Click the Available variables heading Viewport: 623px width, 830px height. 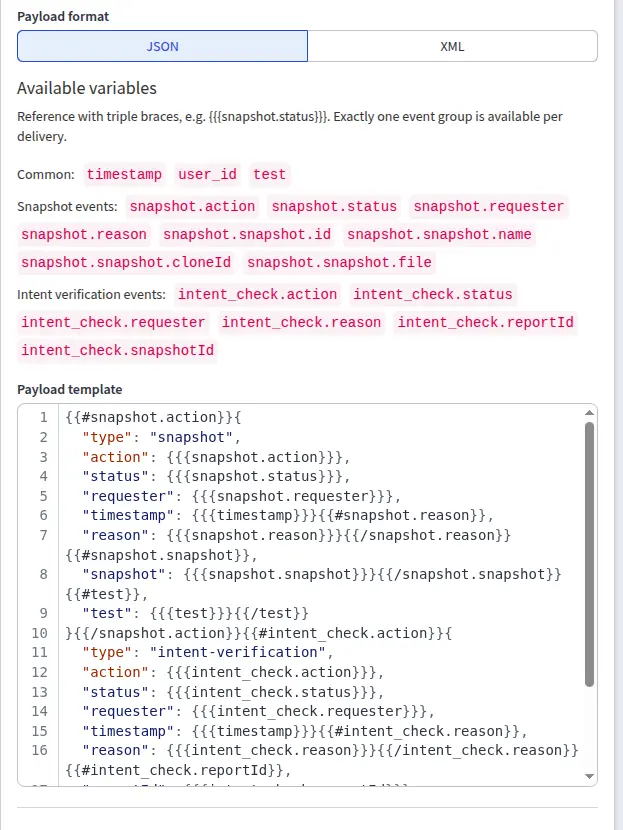pos(87,88)
